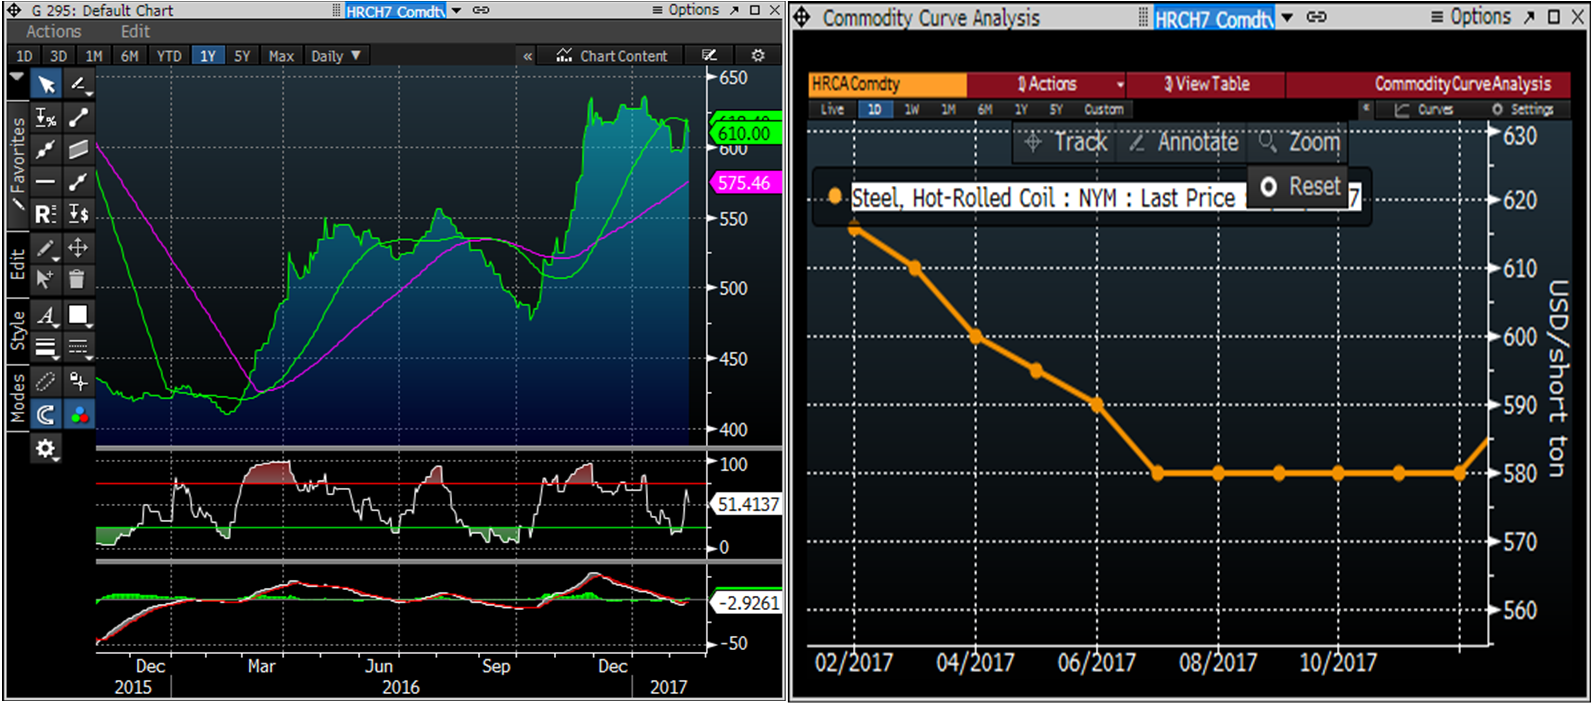
Task: Open the text style A tool
Action: [46, 316]
